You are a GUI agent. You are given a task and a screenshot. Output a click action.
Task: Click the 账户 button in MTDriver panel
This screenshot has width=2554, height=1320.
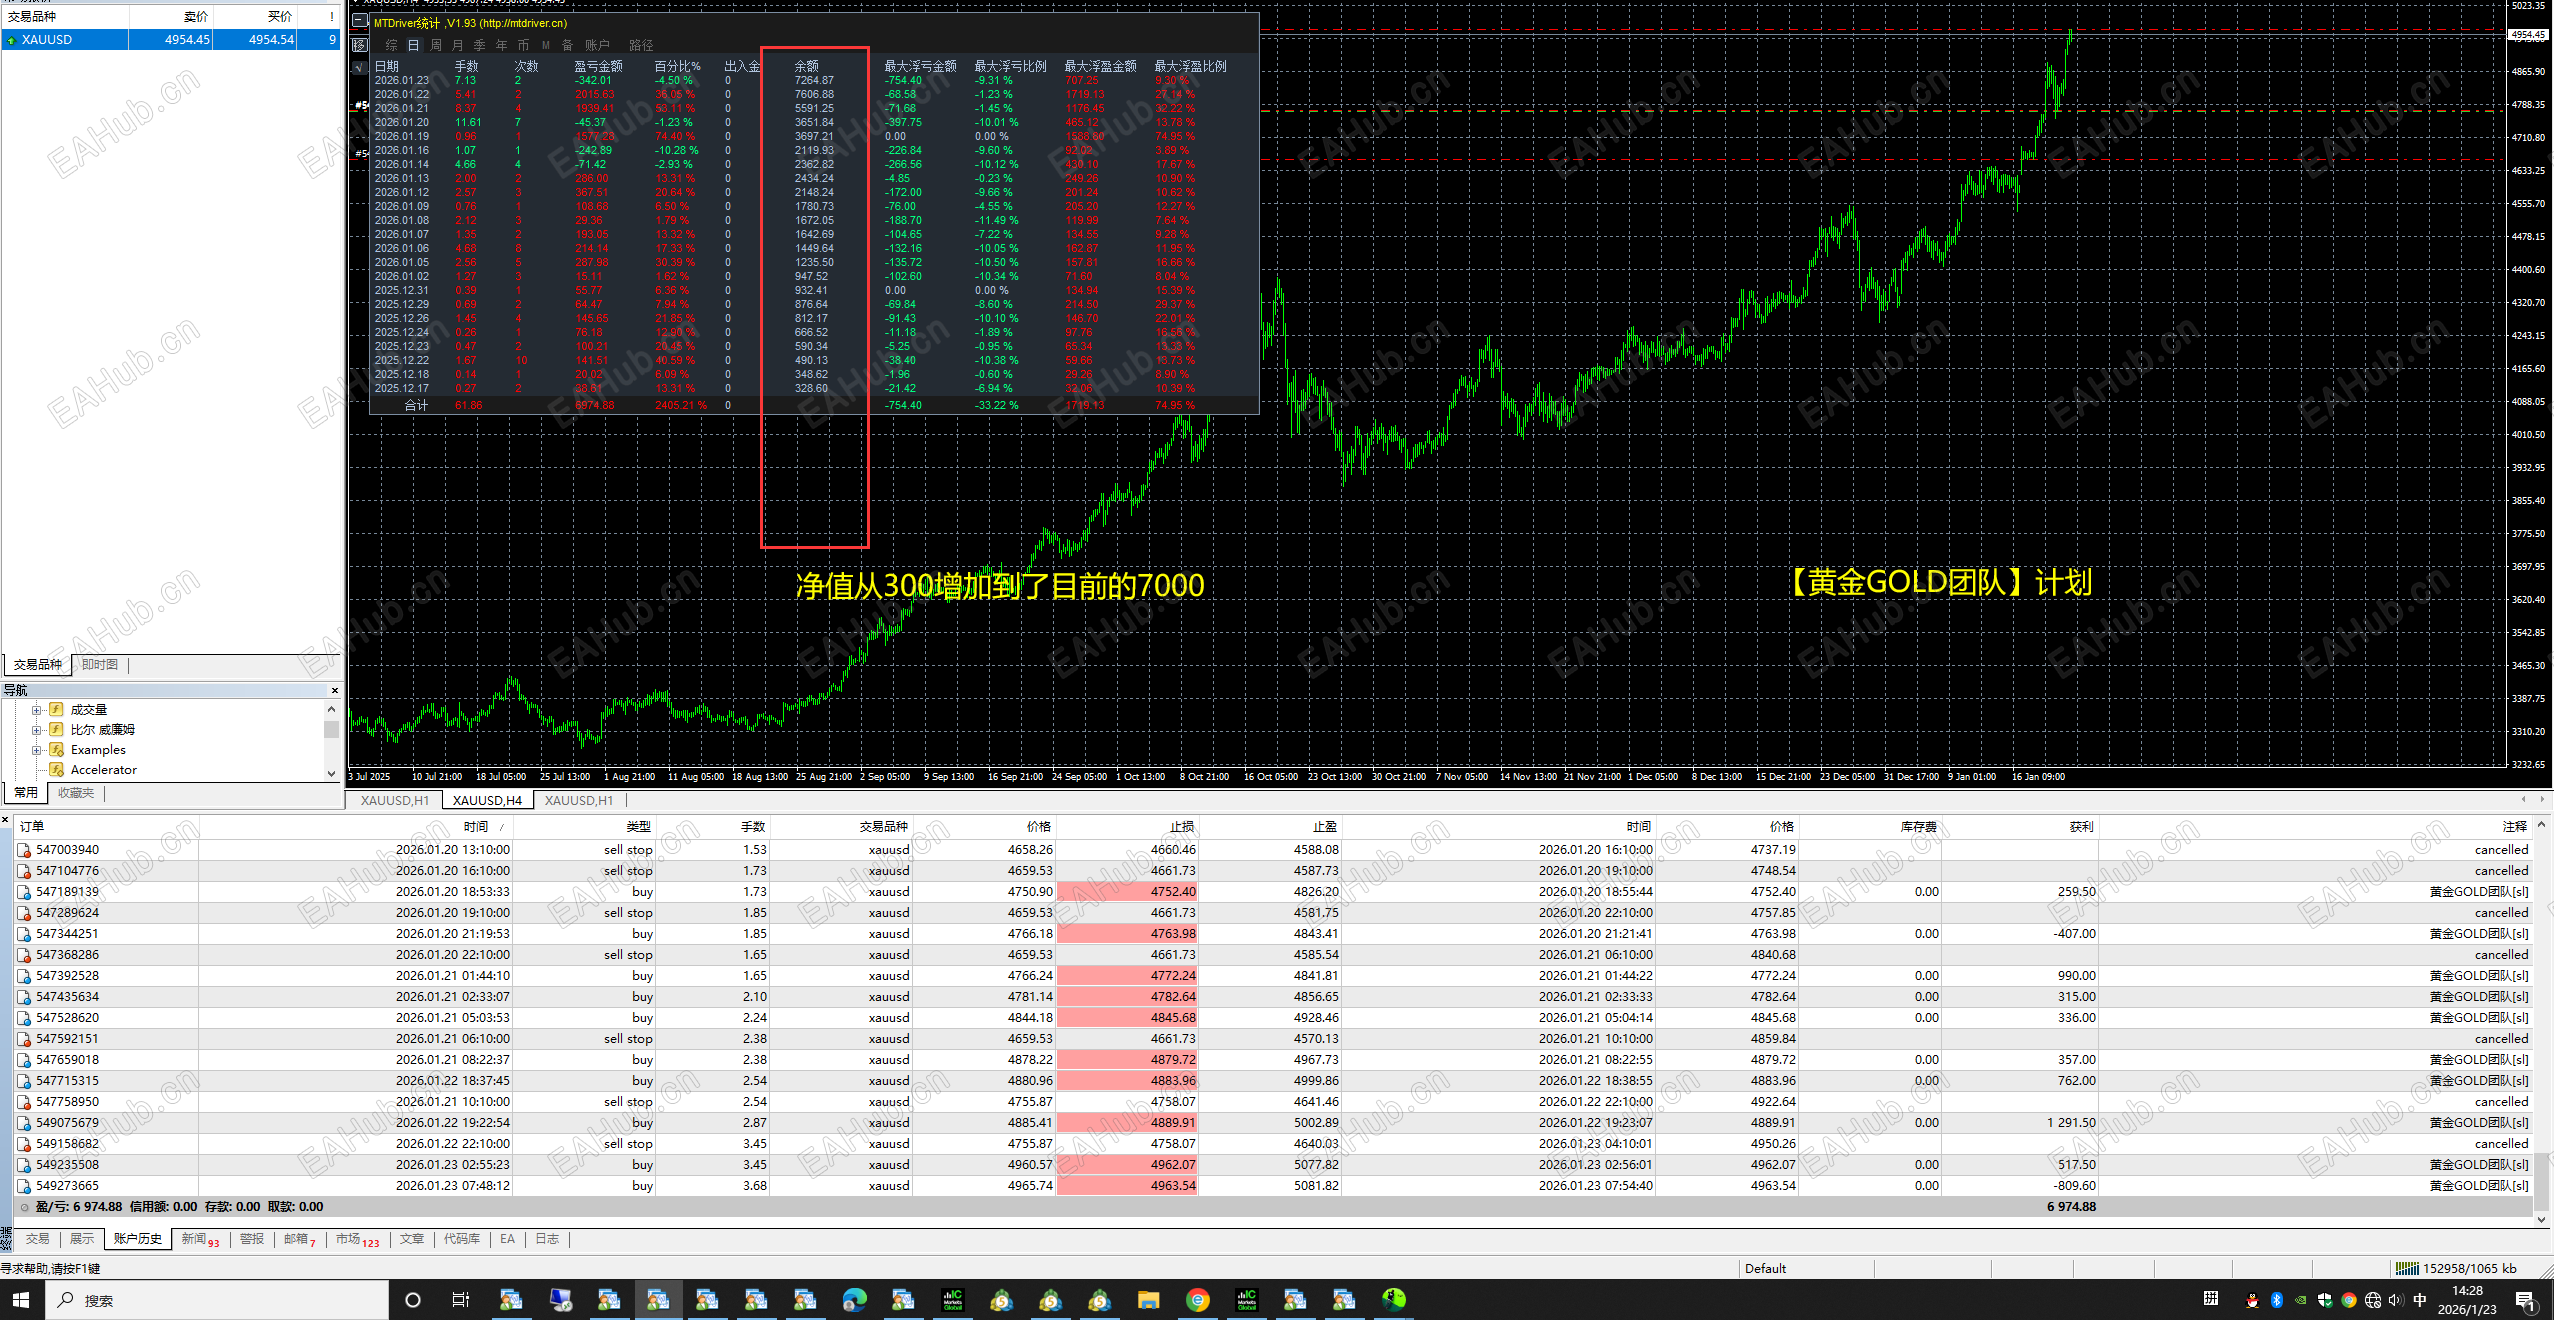click(x=597, y=45)
